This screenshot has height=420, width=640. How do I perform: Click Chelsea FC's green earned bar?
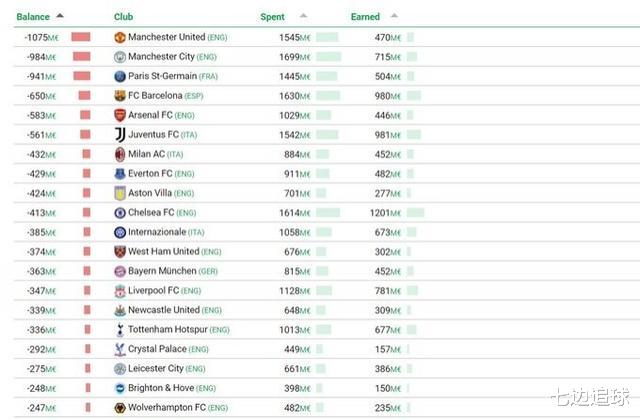pos(415,213)
